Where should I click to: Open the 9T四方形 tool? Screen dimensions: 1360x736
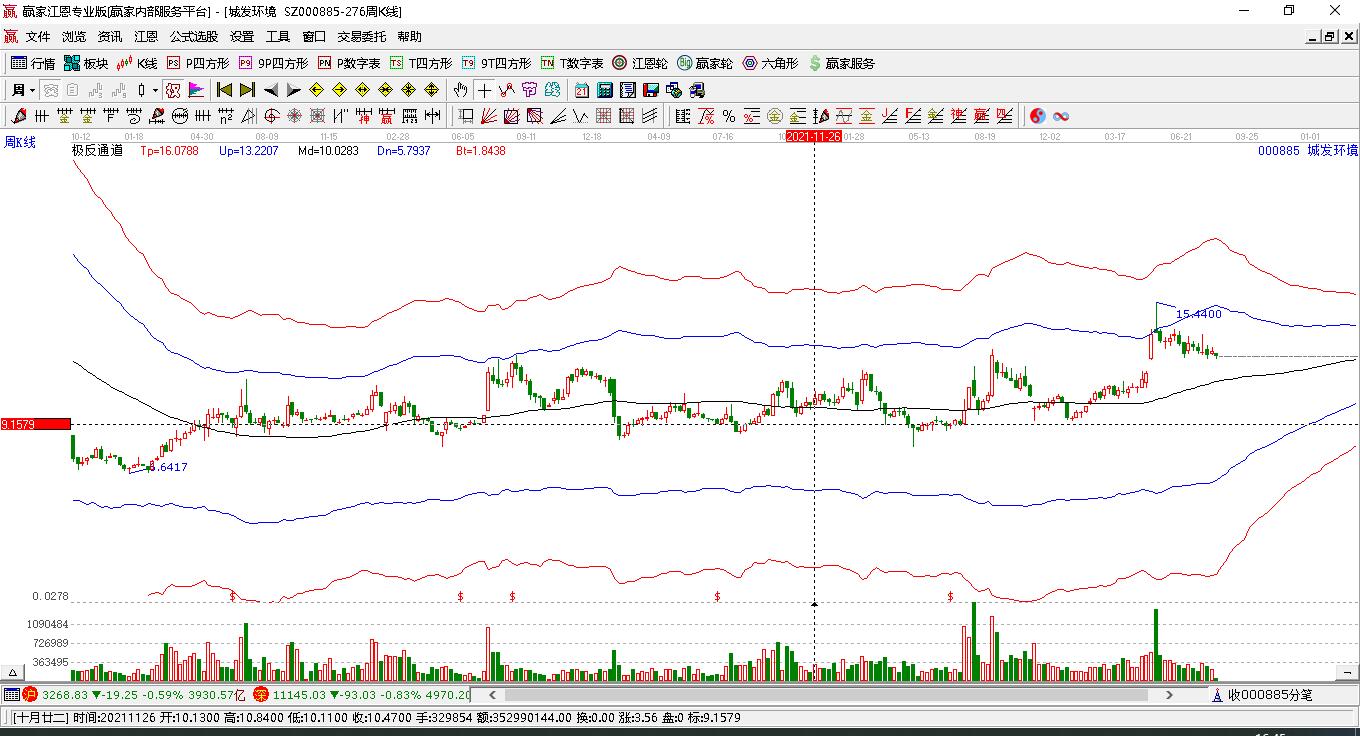[x=496, y=63]
